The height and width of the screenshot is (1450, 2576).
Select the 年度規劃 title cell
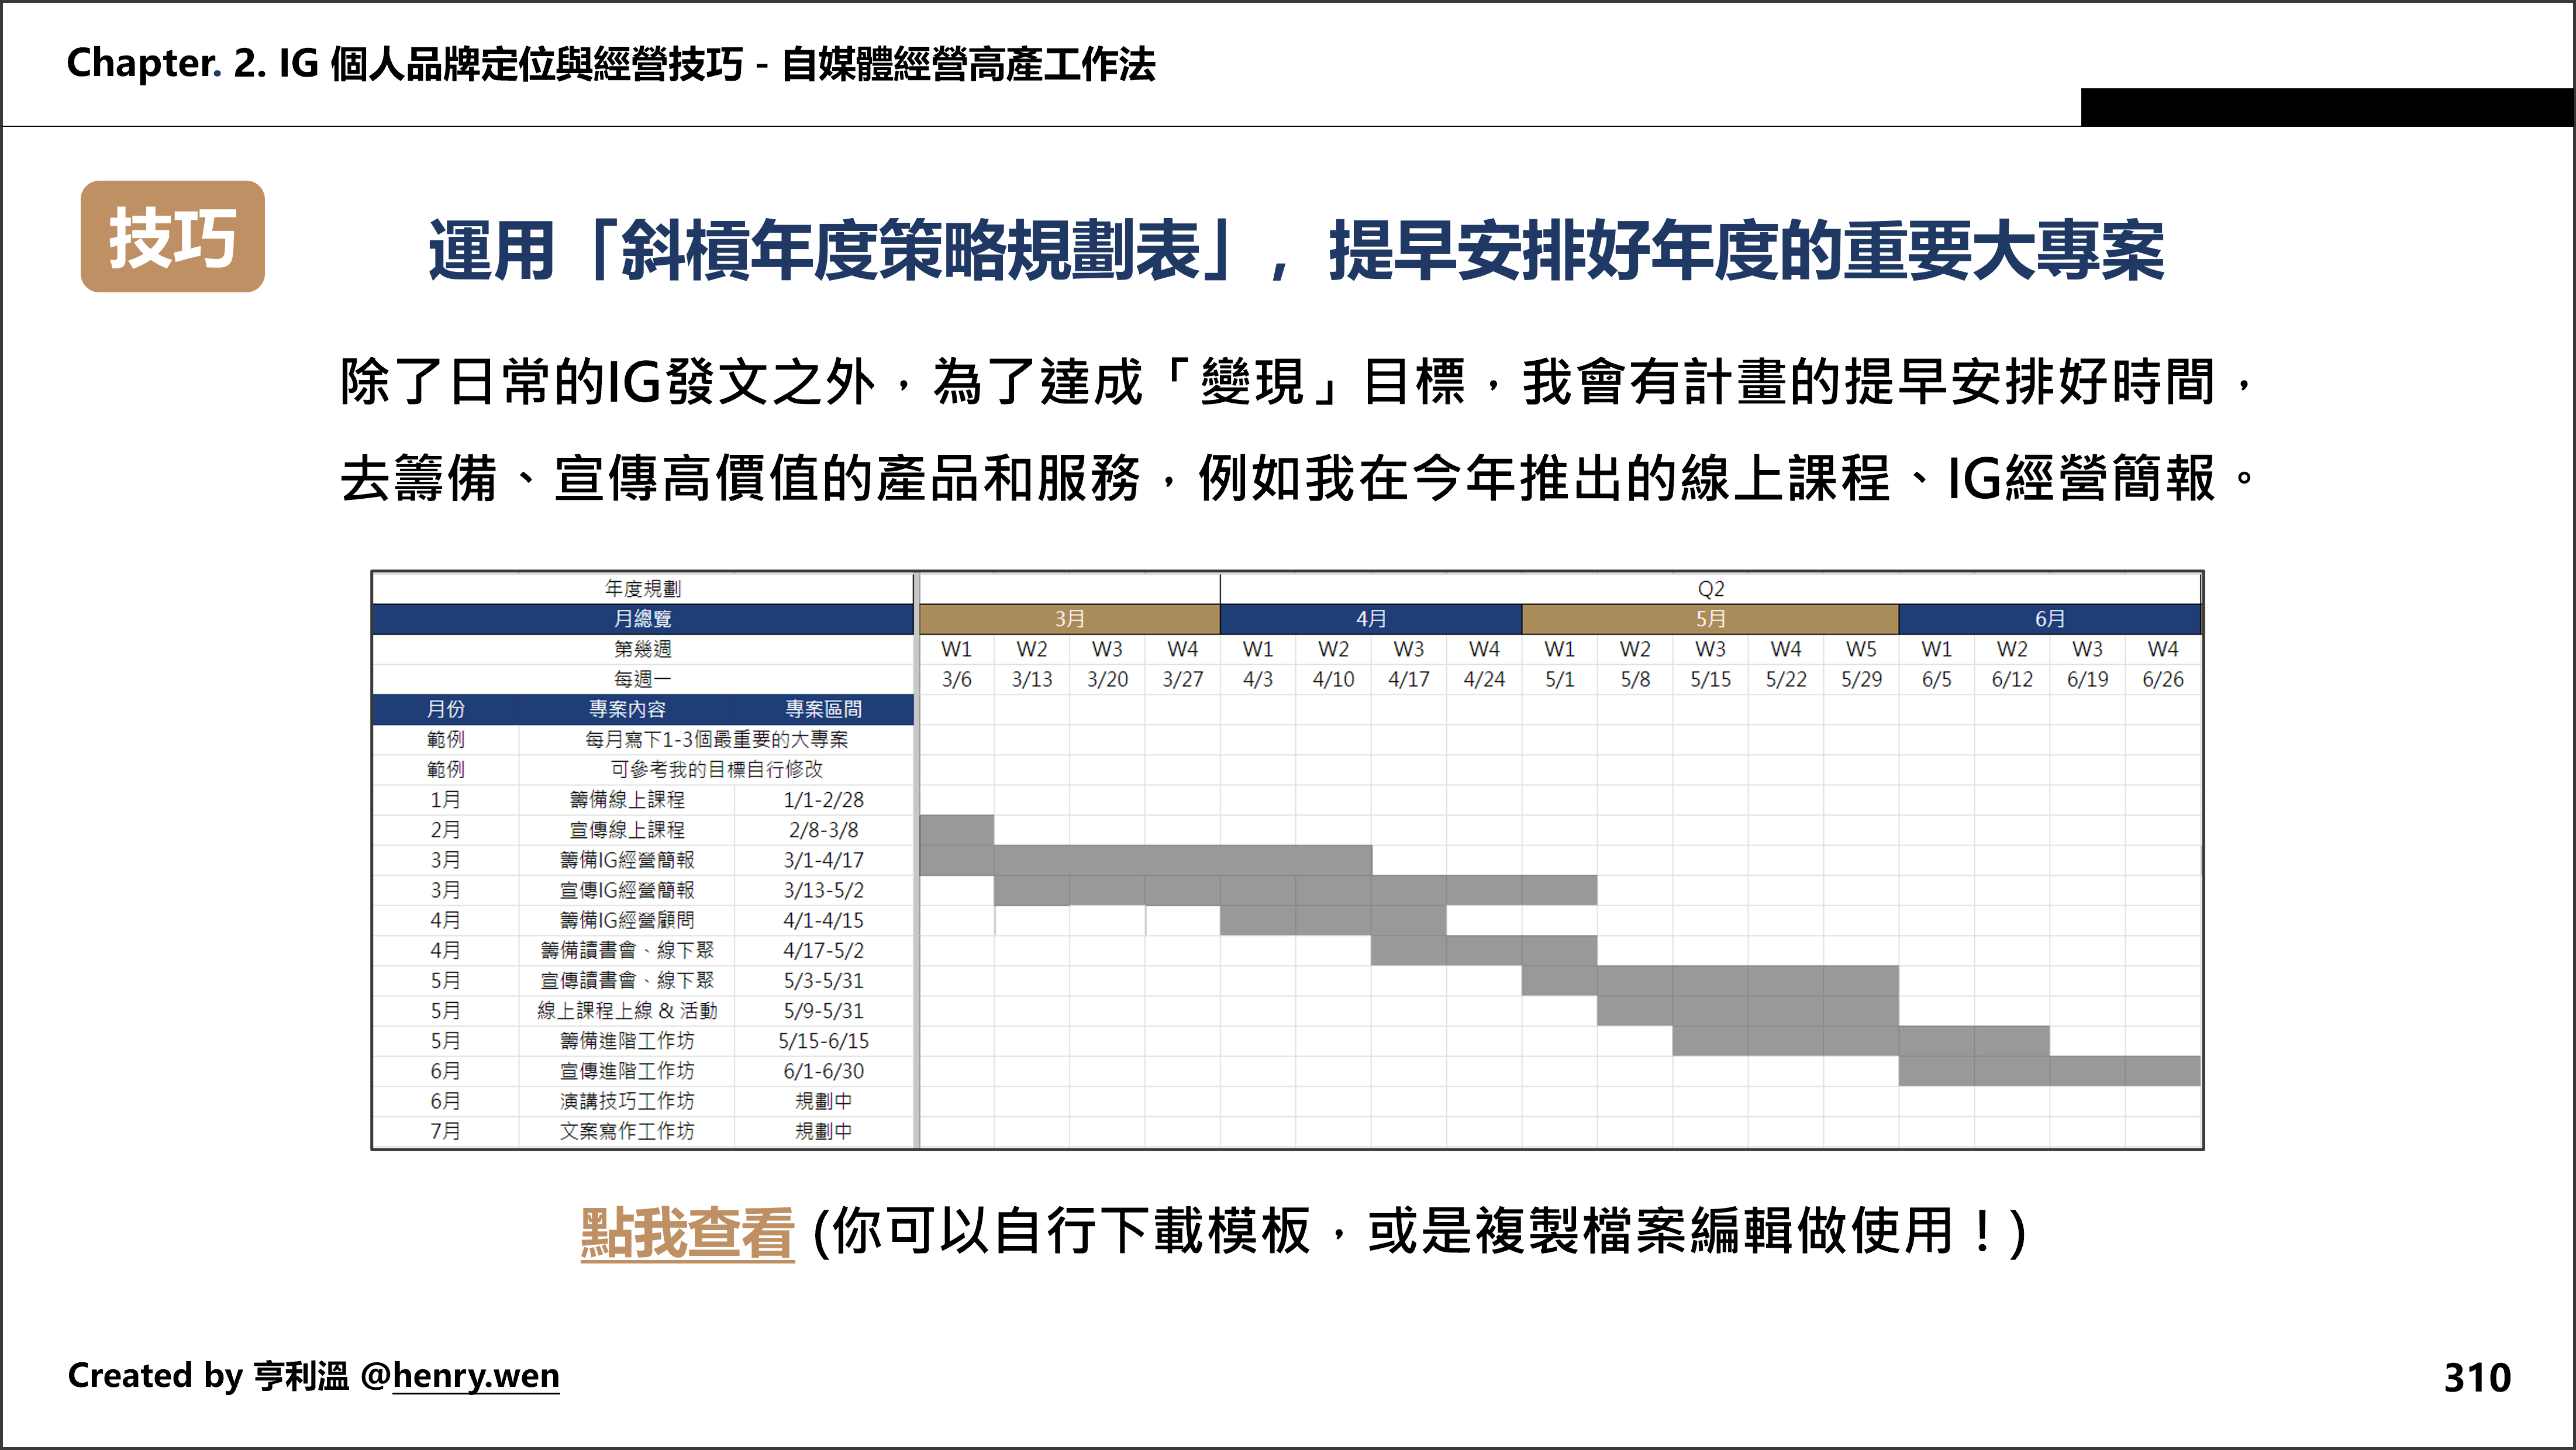pos(644,588)
